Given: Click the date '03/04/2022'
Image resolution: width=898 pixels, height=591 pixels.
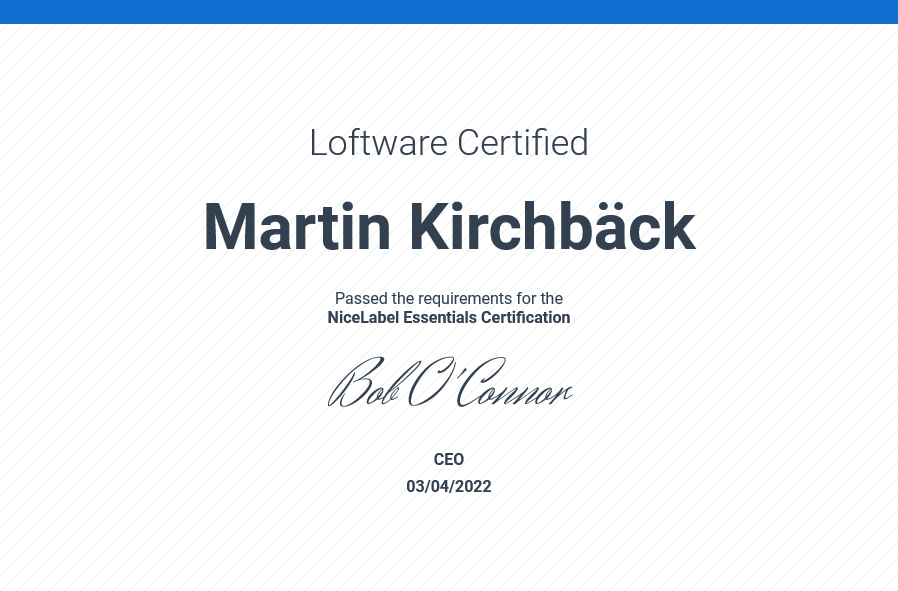Looking at the screenshot, I should [449, 486].
